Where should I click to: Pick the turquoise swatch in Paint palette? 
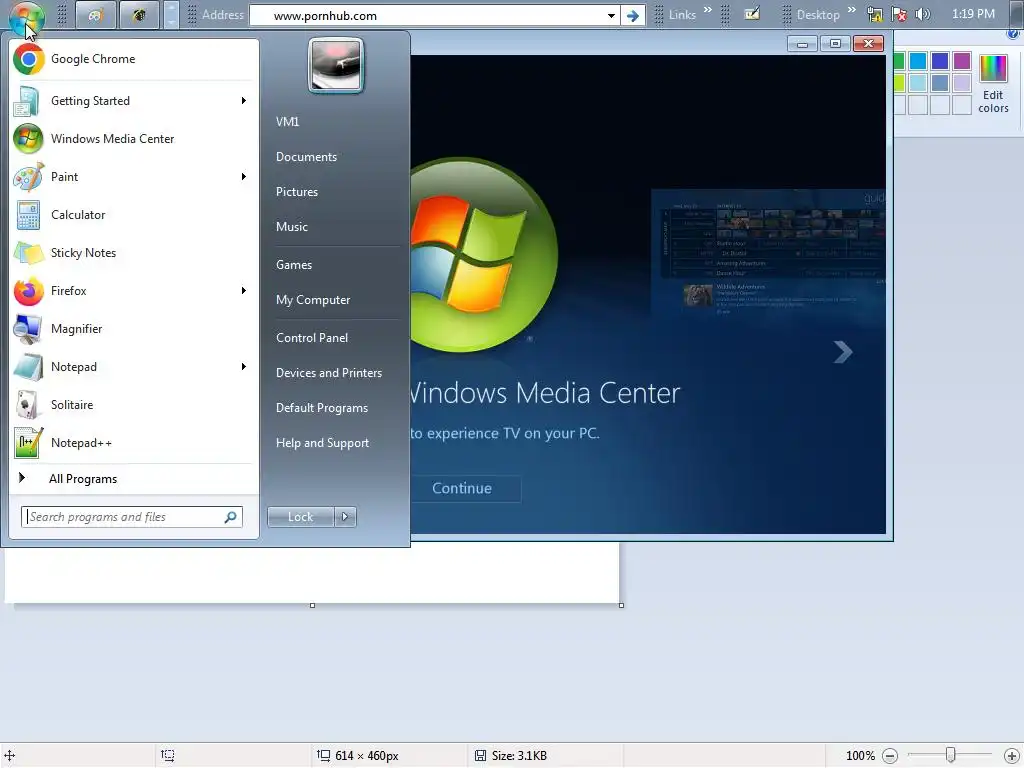pos(918,61)
